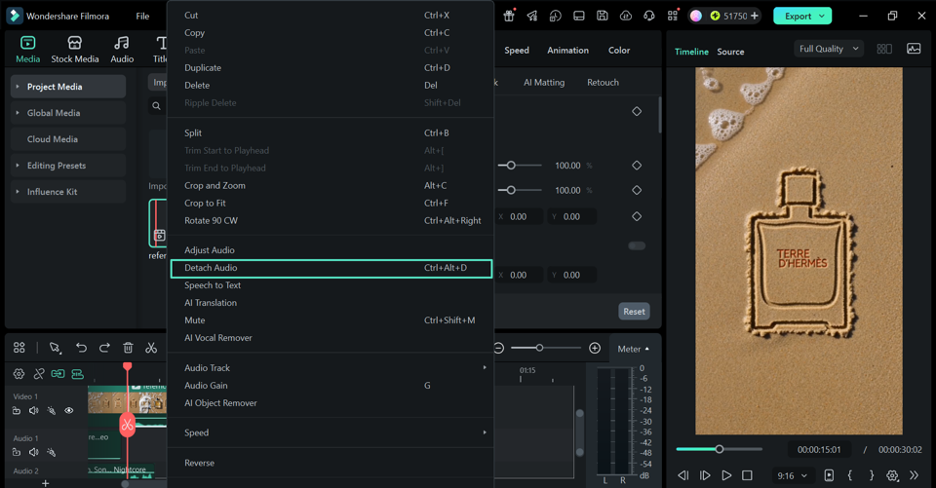Screen dimensions: 936x488
Task: Redo the action in timeline toolbar
Action: (104, 348)
